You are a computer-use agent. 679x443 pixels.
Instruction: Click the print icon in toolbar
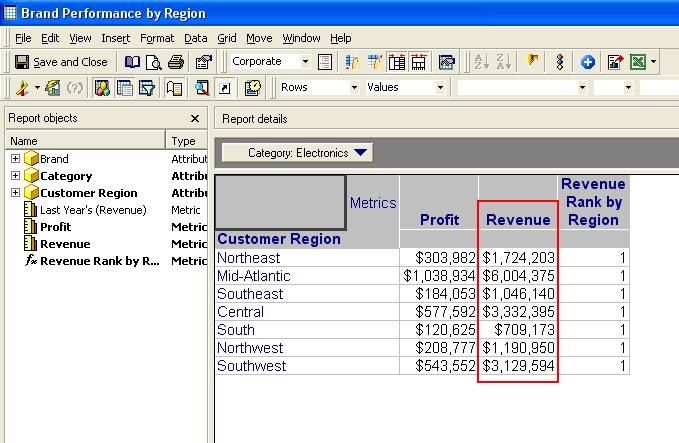[x=176, y=62]
